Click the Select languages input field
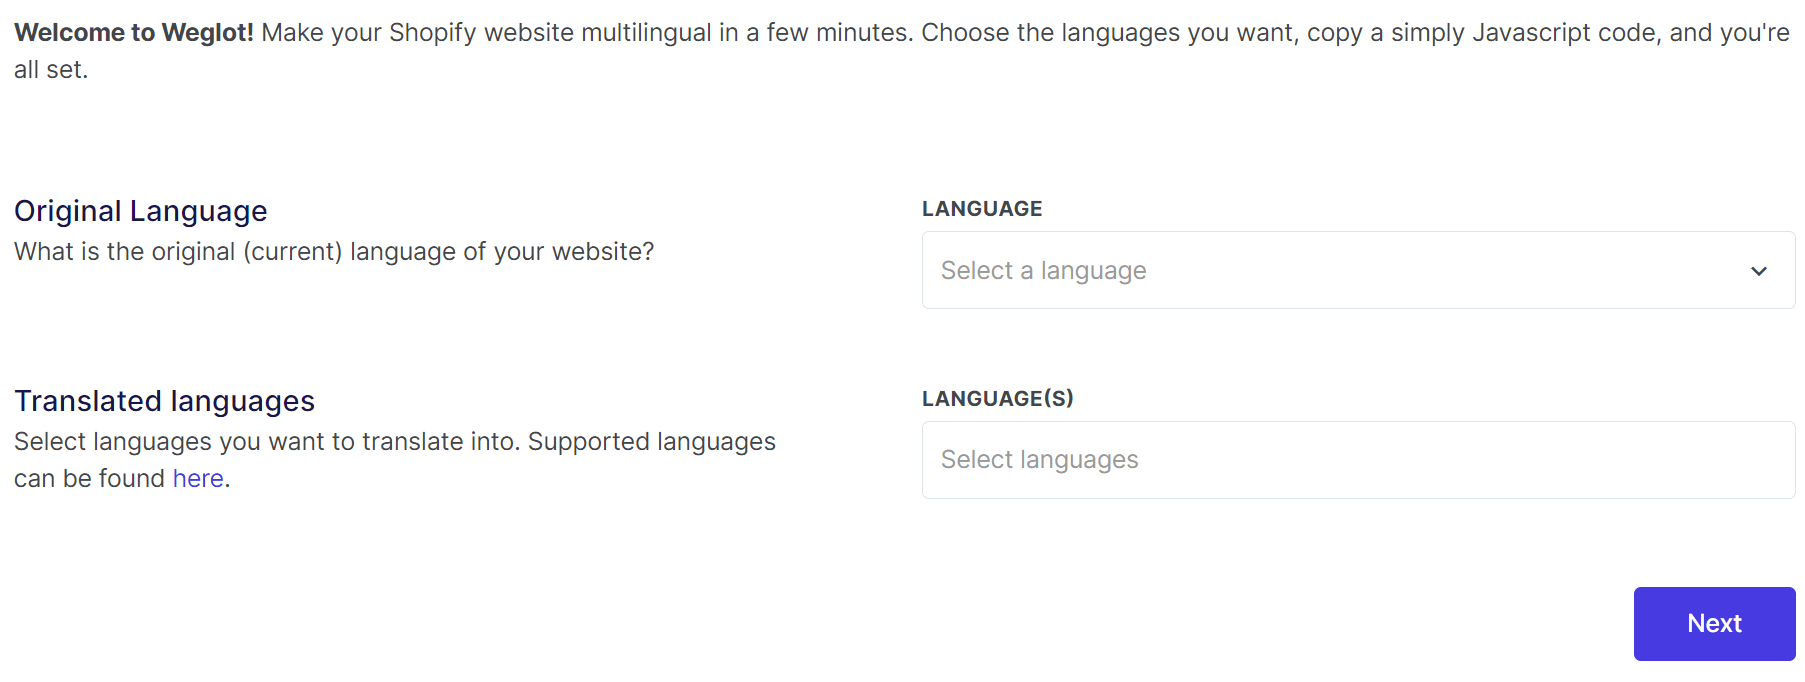 (x=1358, y=460)
